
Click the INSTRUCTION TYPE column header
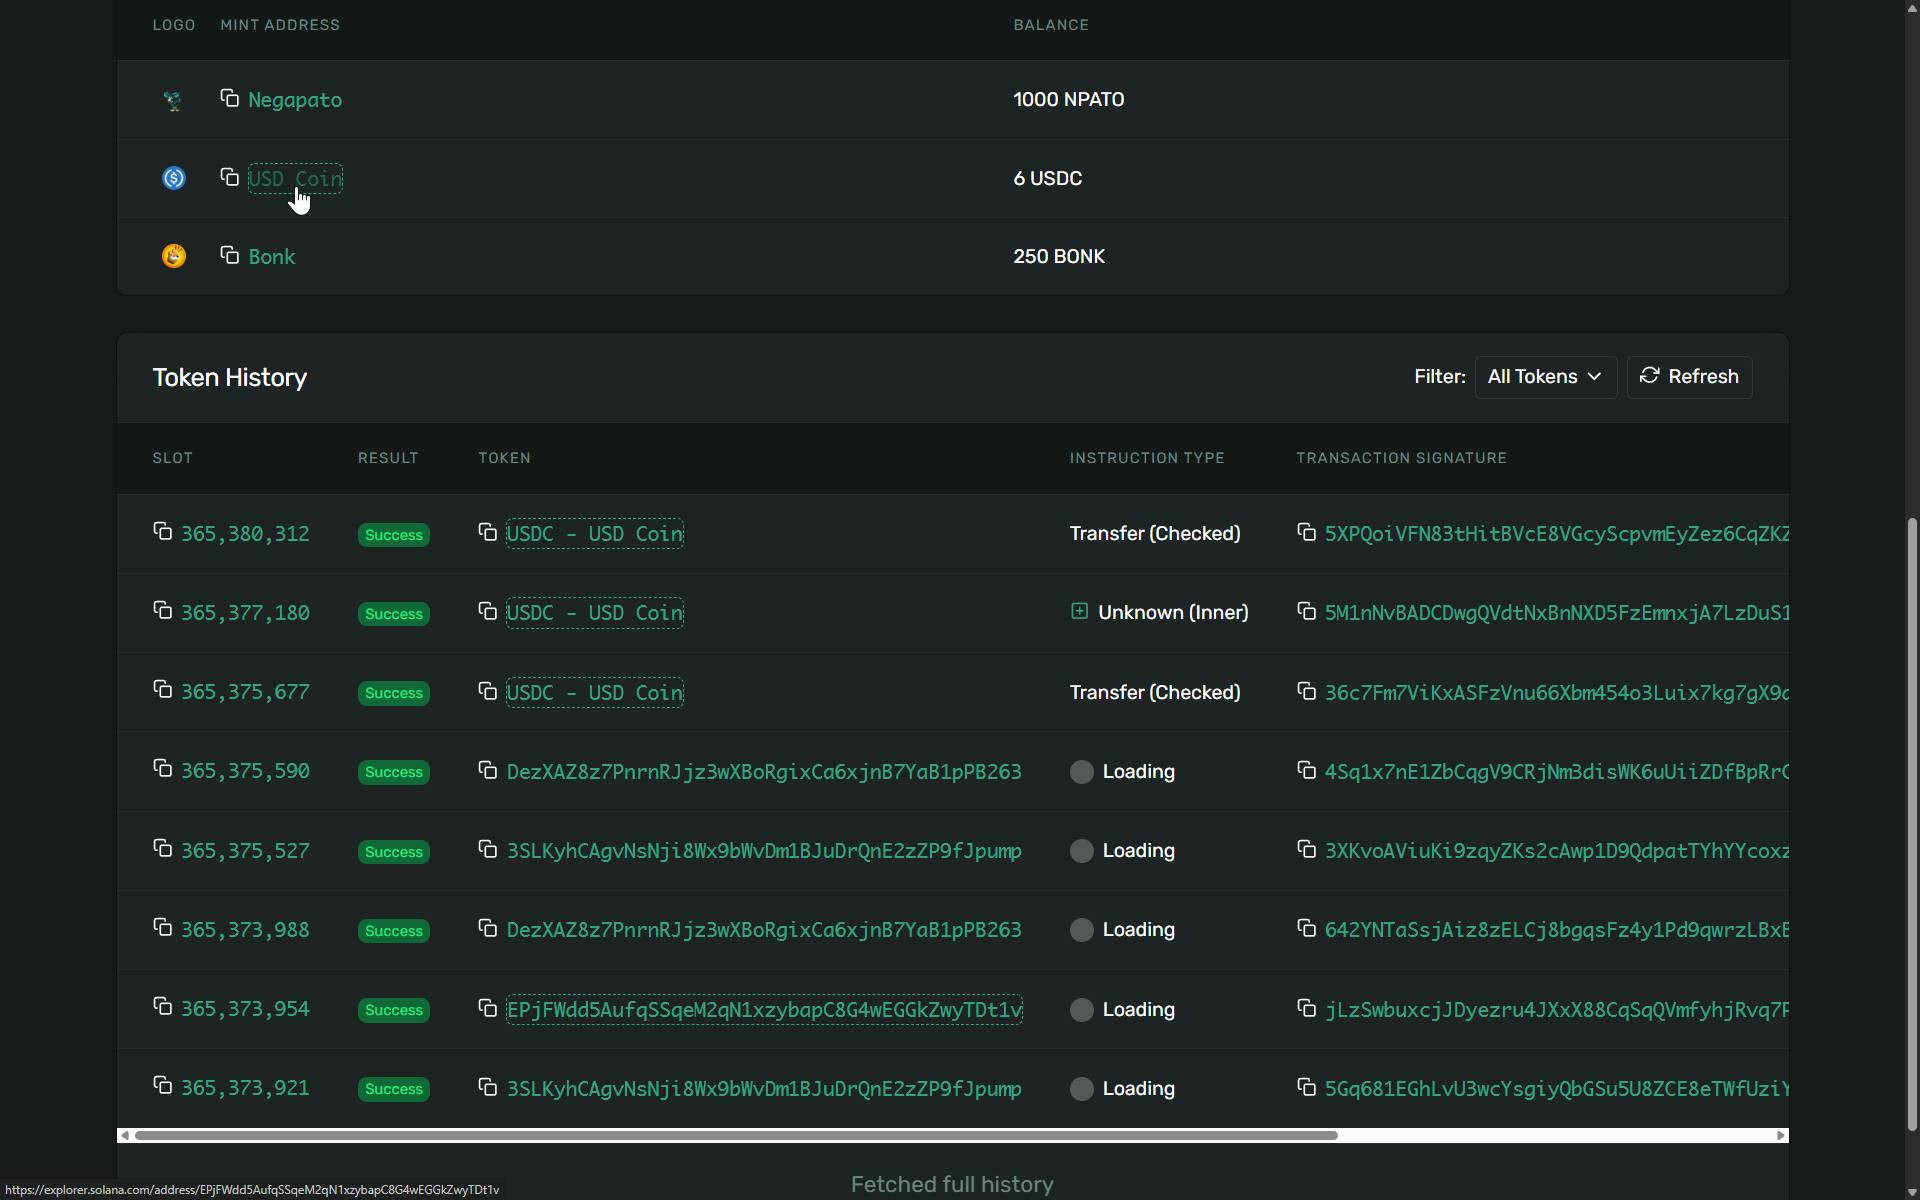point(1147,458)
